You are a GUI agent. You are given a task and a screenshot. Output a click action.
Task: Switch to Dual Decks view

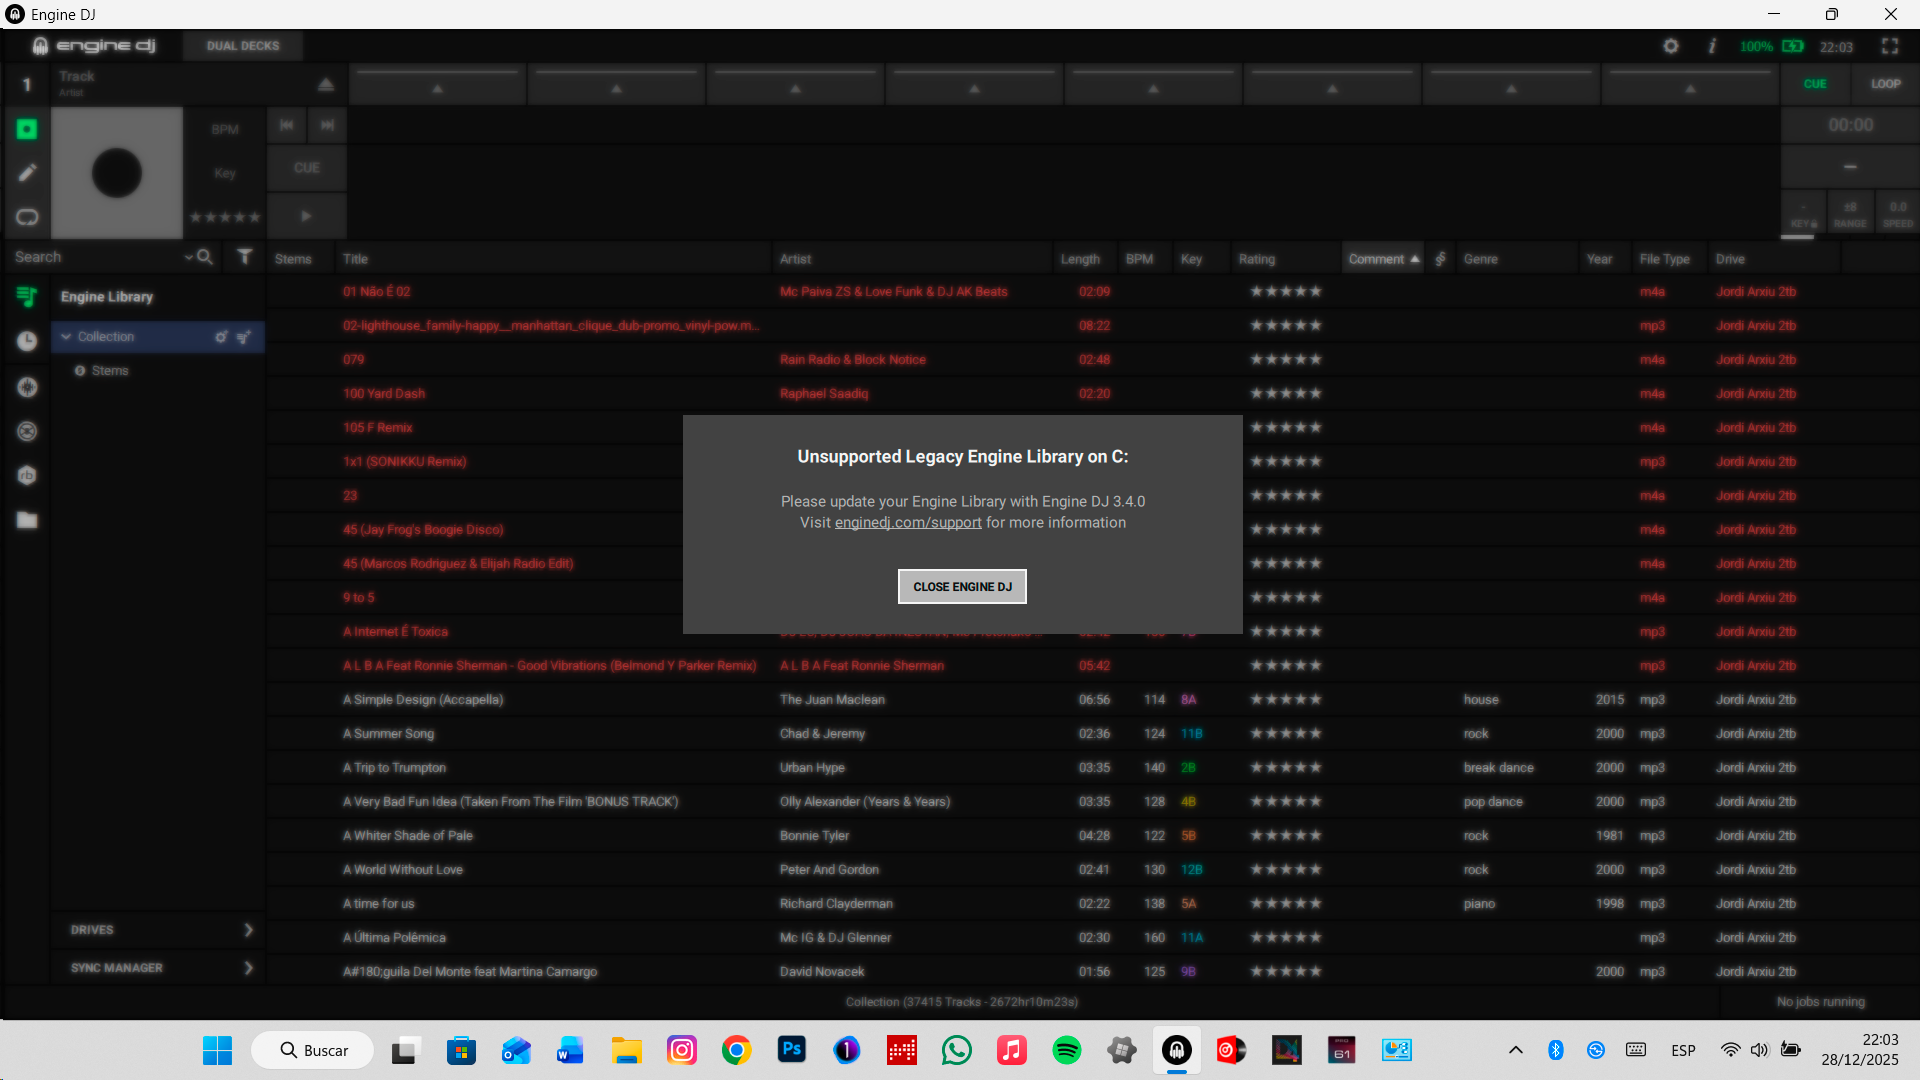click(243, 46)
